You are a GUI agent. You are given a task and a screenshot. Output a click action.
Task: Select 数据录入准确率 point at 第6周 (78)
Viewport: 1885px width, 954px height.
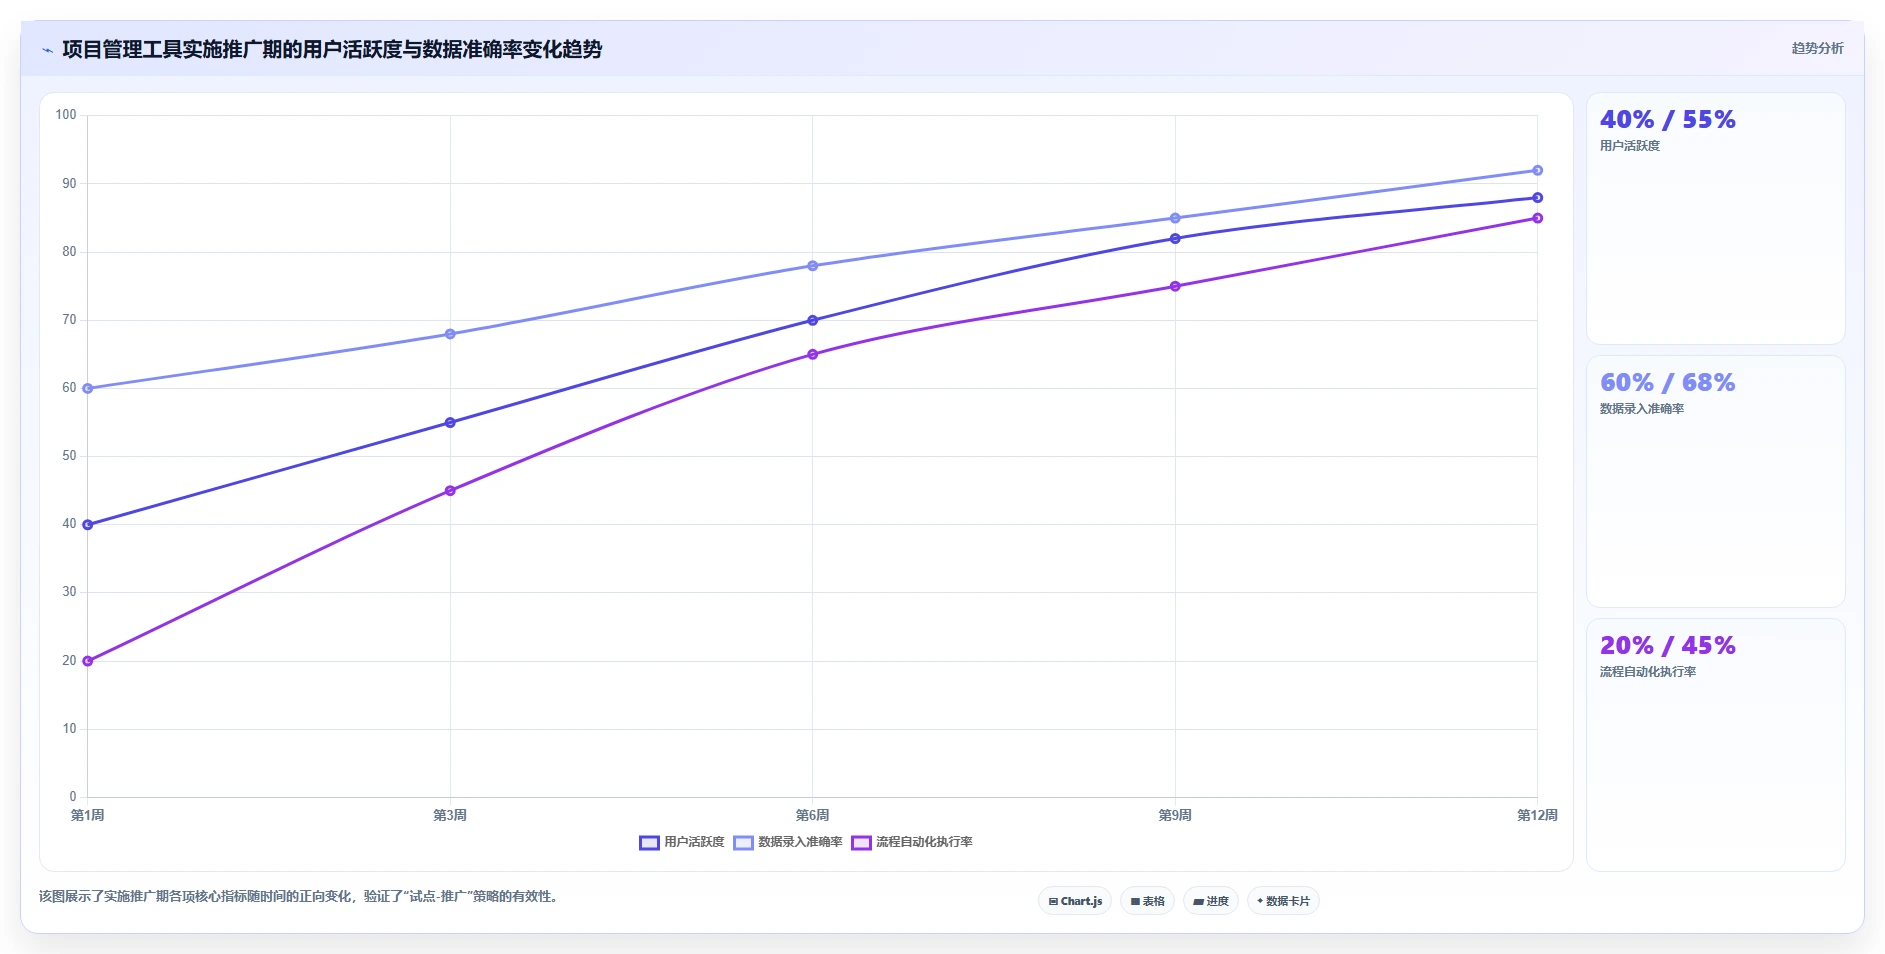click(x=813, y=266)
